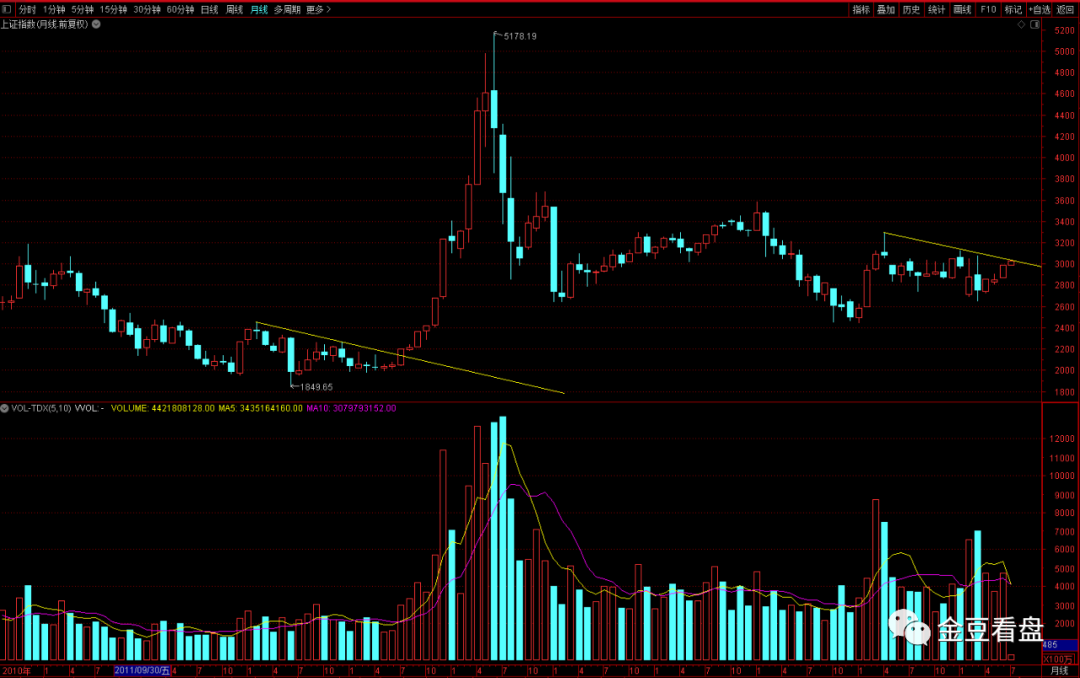Screen dimensions: 1080x678
Task: Click the MA5 volume value label
Action: pos(260,409)
